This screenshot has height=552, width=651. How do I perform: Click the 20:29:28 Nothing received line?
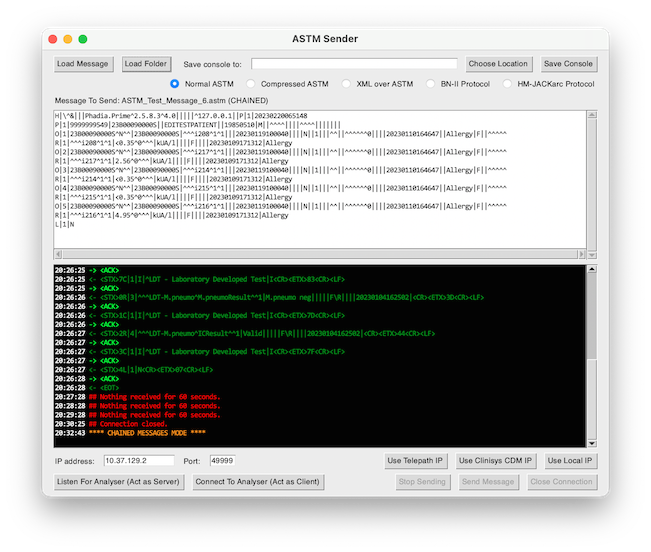click(x=137, y=415)
